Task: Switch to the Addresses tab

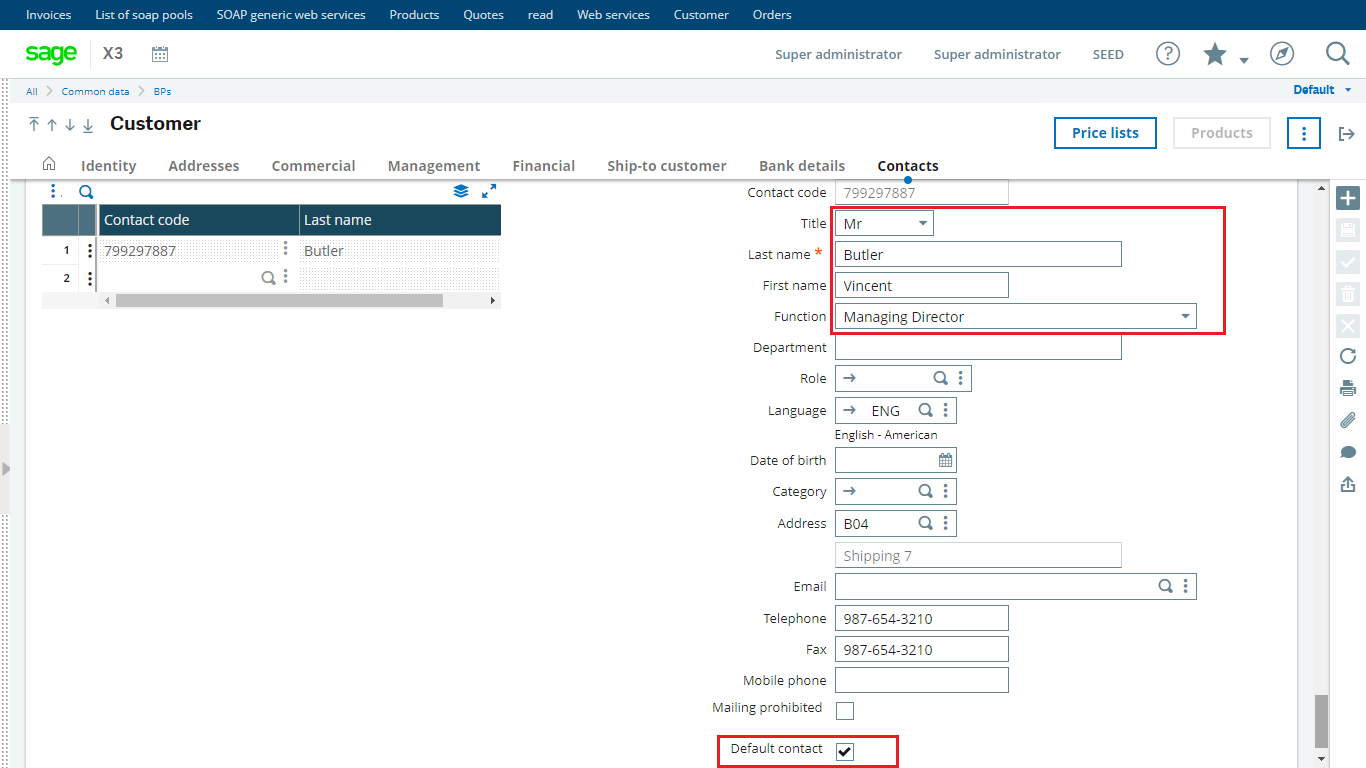Action: click(204, 166)
